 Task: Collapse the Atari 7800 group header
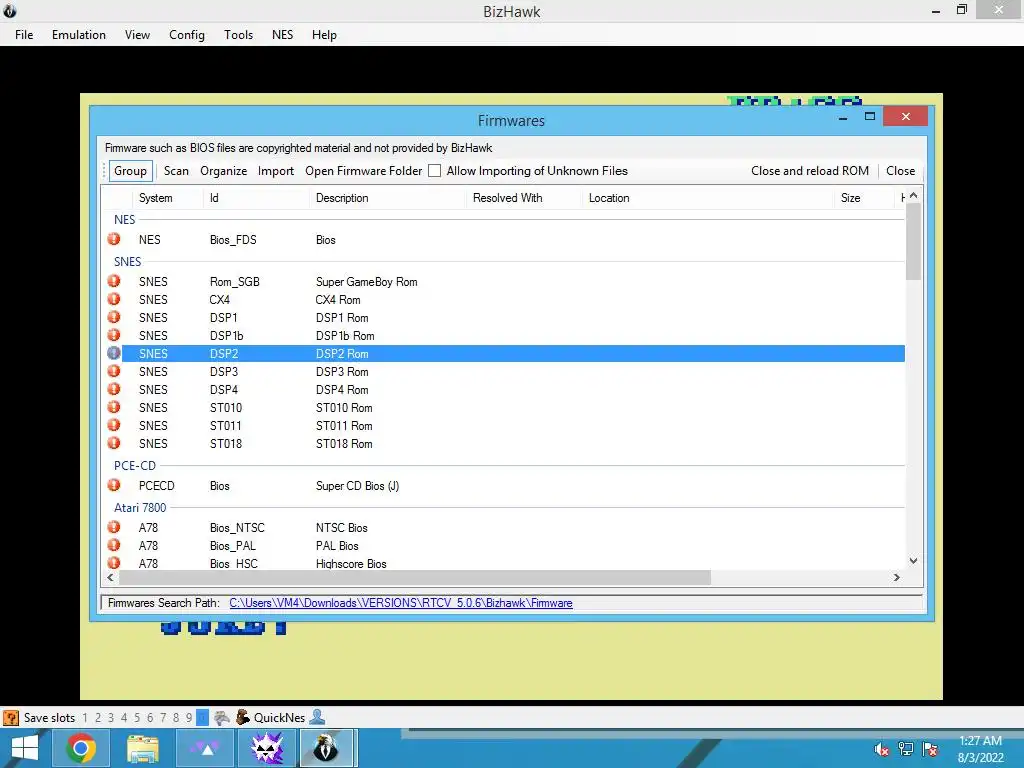pos(140,507)
